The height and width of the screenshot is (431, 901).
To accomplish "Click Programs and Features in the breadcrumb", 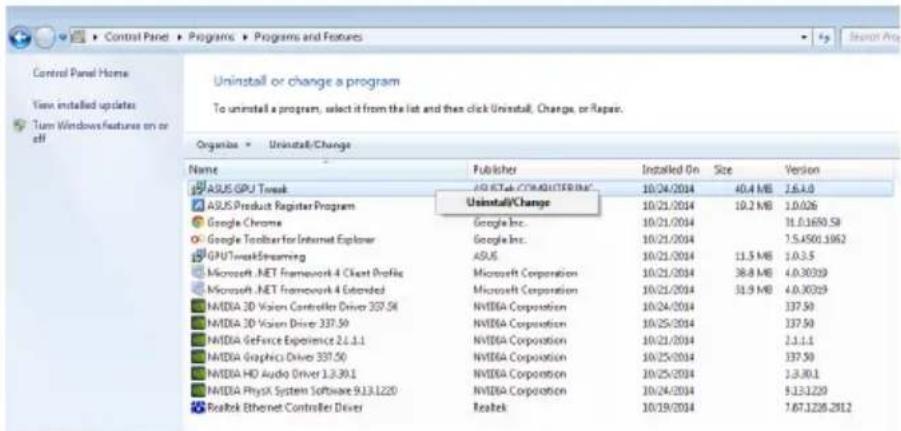I will coord(308,37).
